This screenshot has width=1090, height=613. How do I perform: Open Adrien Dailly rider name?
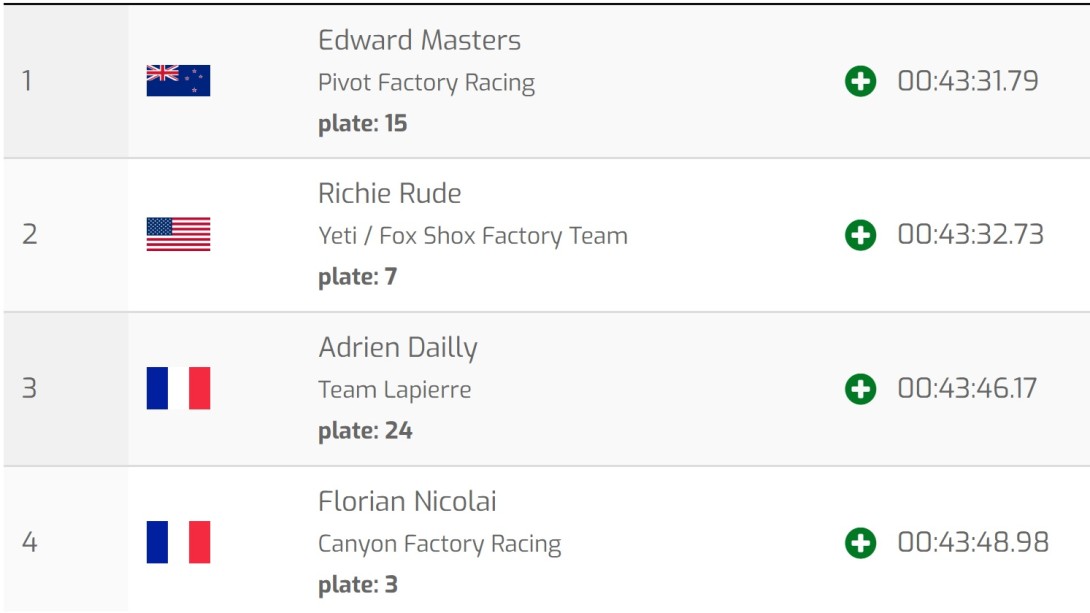tap(398, 348)
